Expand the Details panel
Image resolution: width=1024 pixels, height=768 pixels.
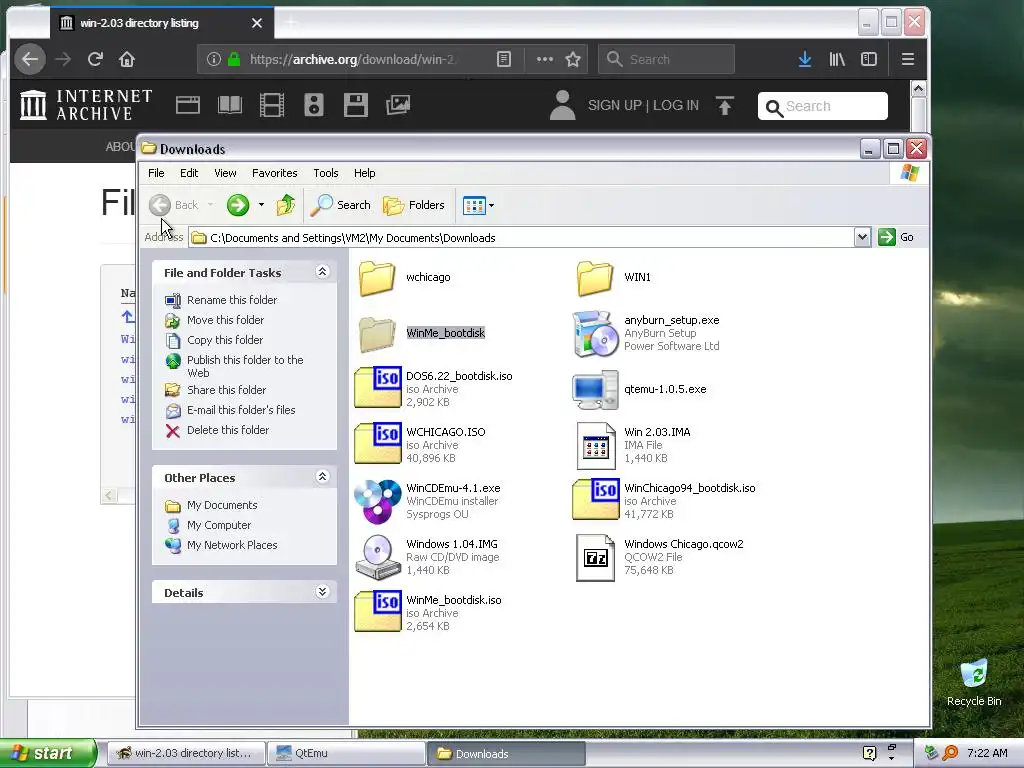(x=322, y=592)
